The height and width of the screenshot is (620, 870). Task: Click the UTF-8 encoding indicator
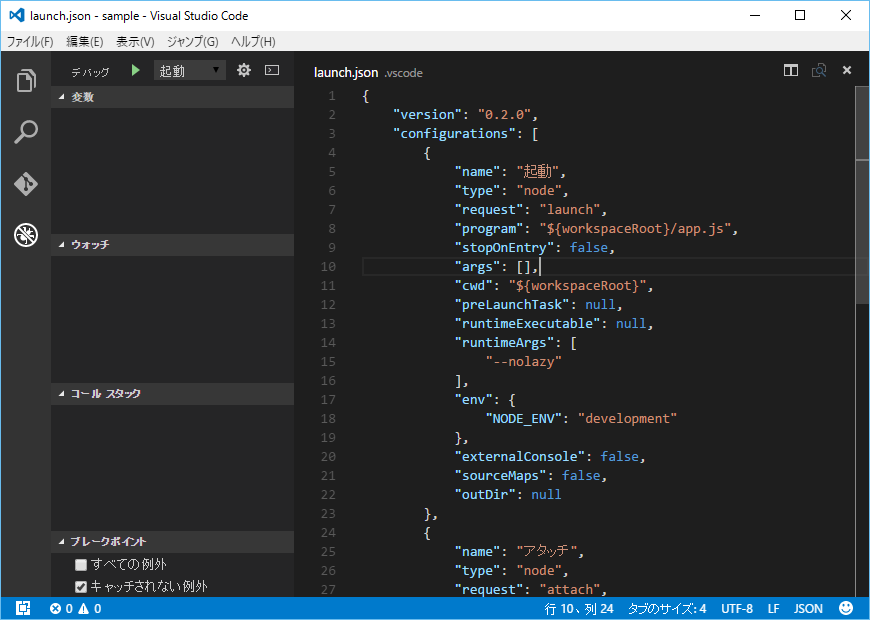[x=736, y=608]
